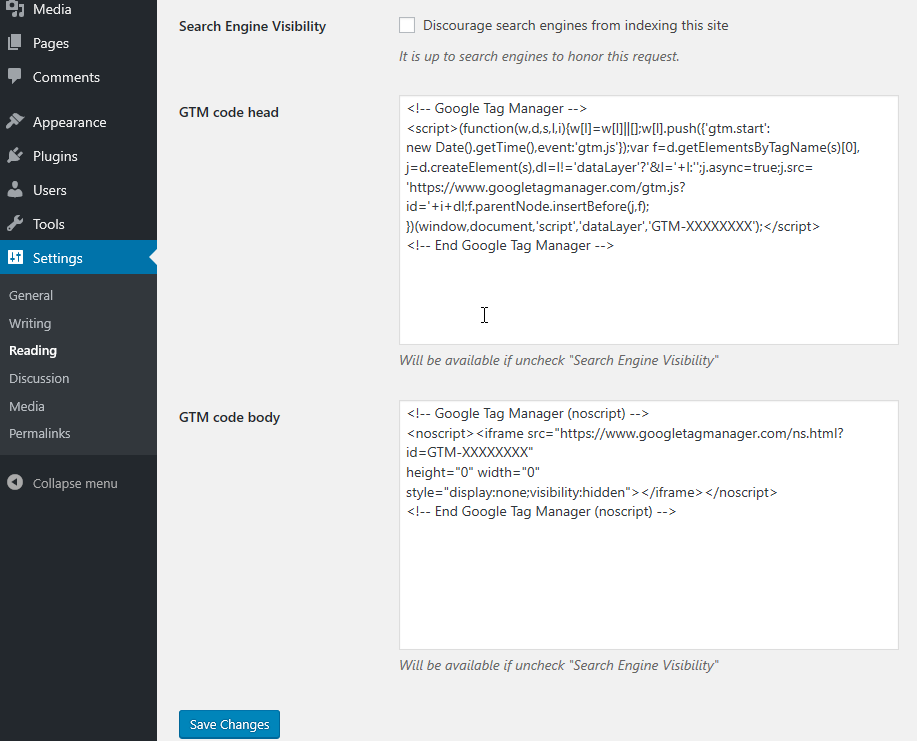Go to Discussion settings page
The width and height of the screenshot is (917, 741).
tap(39, 378)
